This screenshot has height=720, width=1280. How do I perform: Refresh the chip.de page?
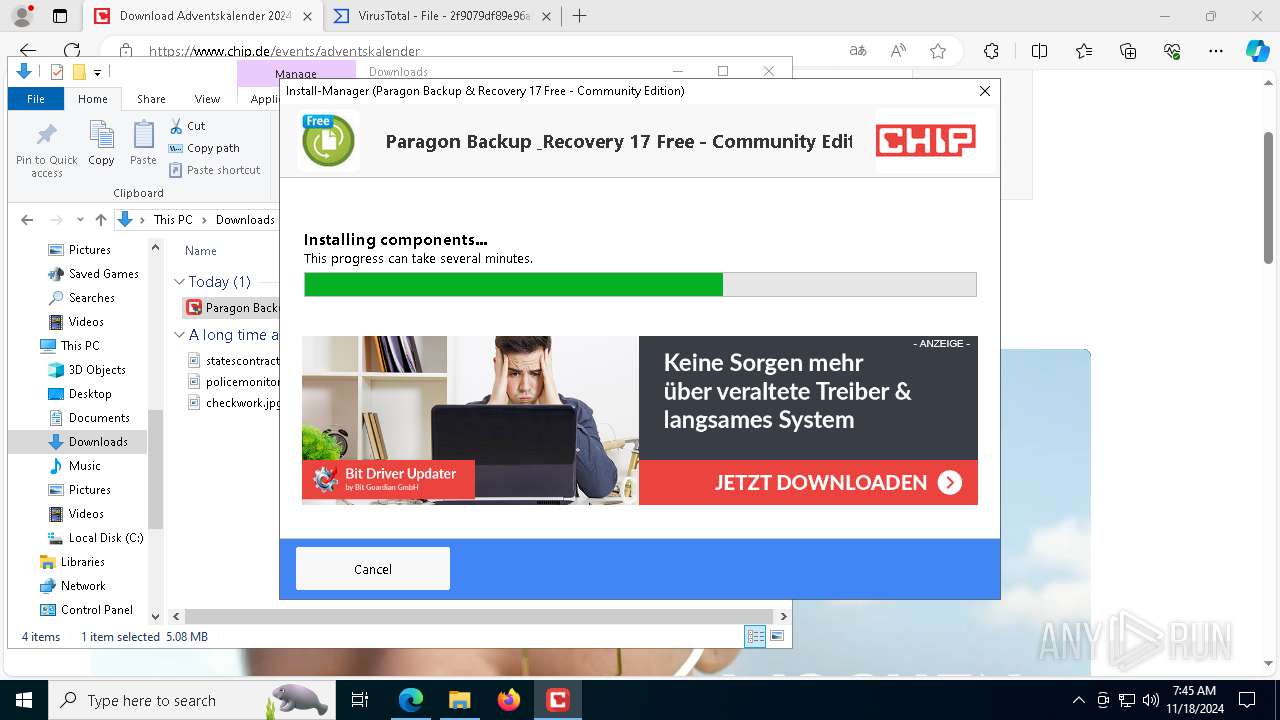click(x=71, y=51)
